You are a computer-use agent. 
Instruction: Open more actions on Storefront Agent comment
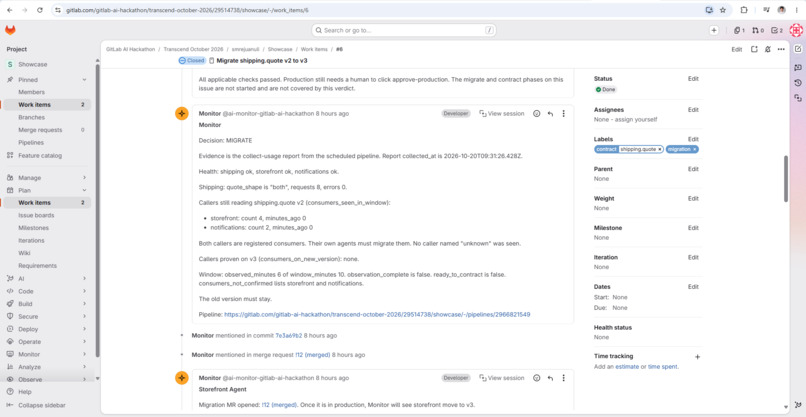coord(563,378)
